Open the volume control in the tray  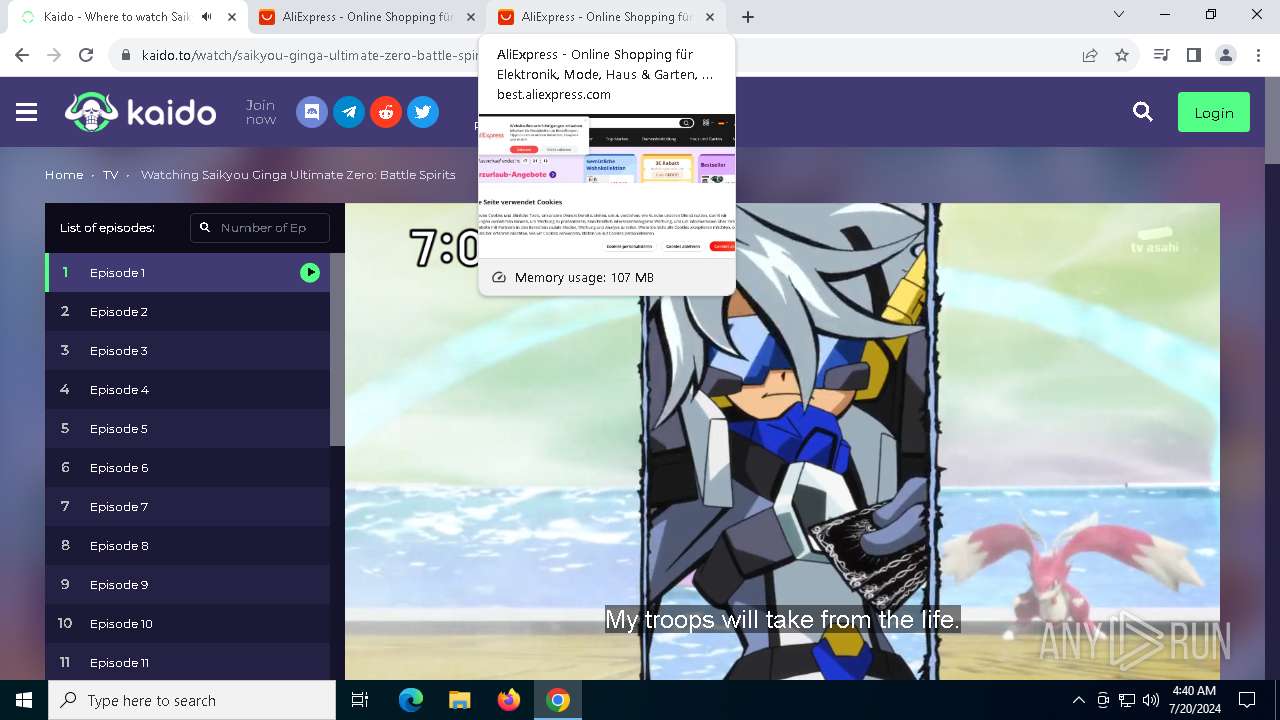click(1151, 700)
